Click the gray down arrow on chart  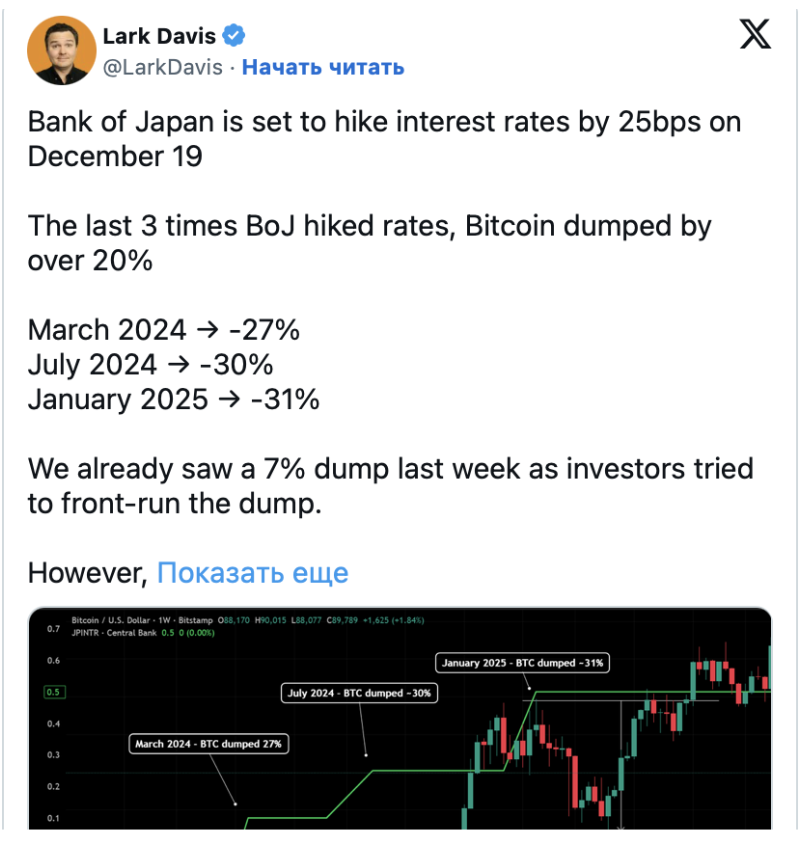[x=622, y=824]
